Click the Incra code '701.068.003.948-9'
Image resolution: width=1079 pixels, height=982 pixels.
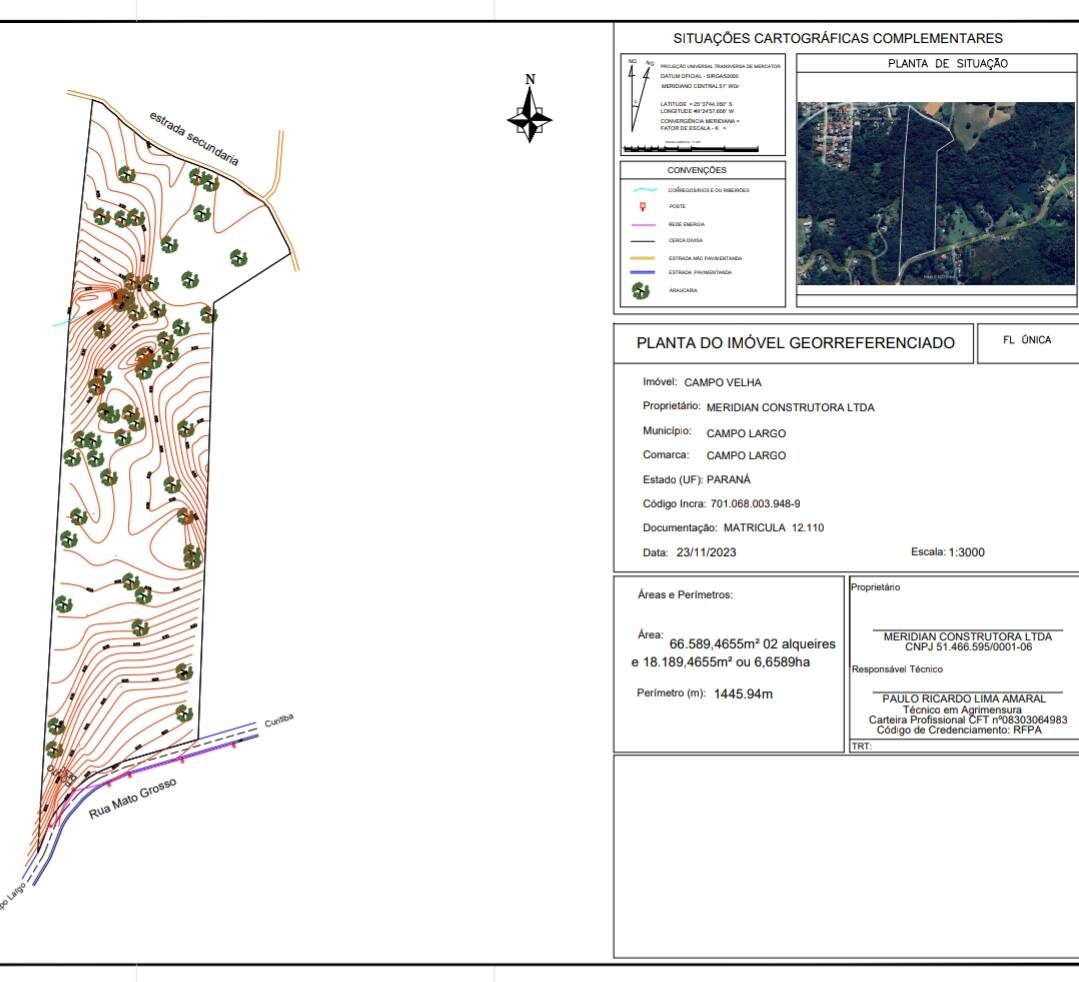tap(755, 504)
